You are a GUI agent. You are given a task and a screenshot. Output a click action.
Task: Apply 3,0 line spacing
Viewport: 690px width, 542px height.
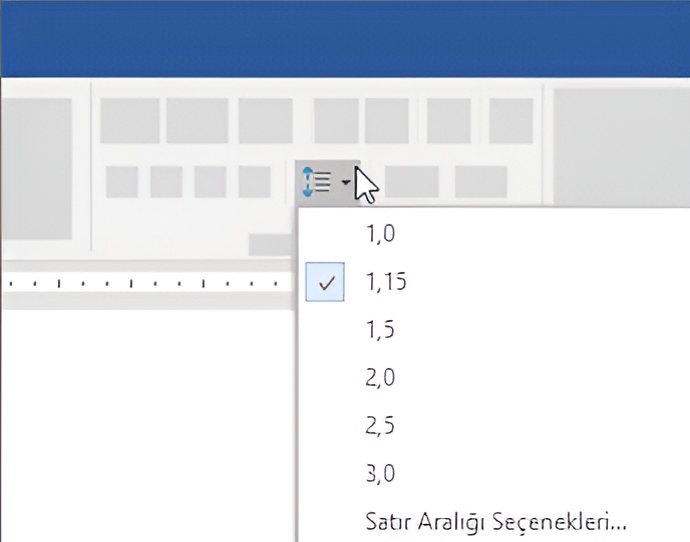point(383,472)
